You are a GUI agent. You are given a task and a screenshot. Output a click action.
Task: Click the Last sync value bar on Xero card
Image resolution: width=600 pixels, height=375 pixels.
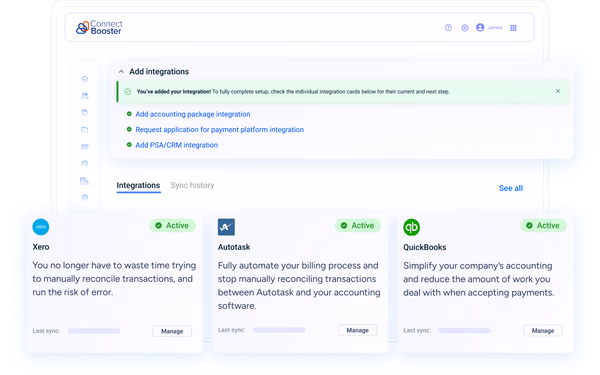[94, 331]
